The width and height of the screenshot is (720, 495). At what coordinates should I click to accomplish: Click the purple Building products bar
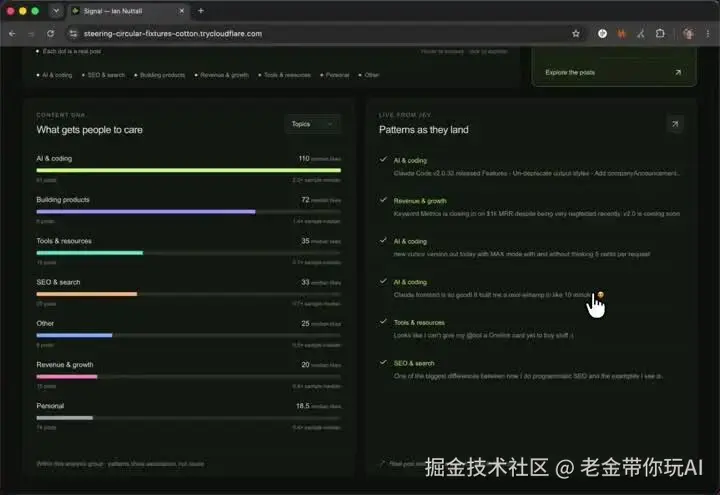146,212
